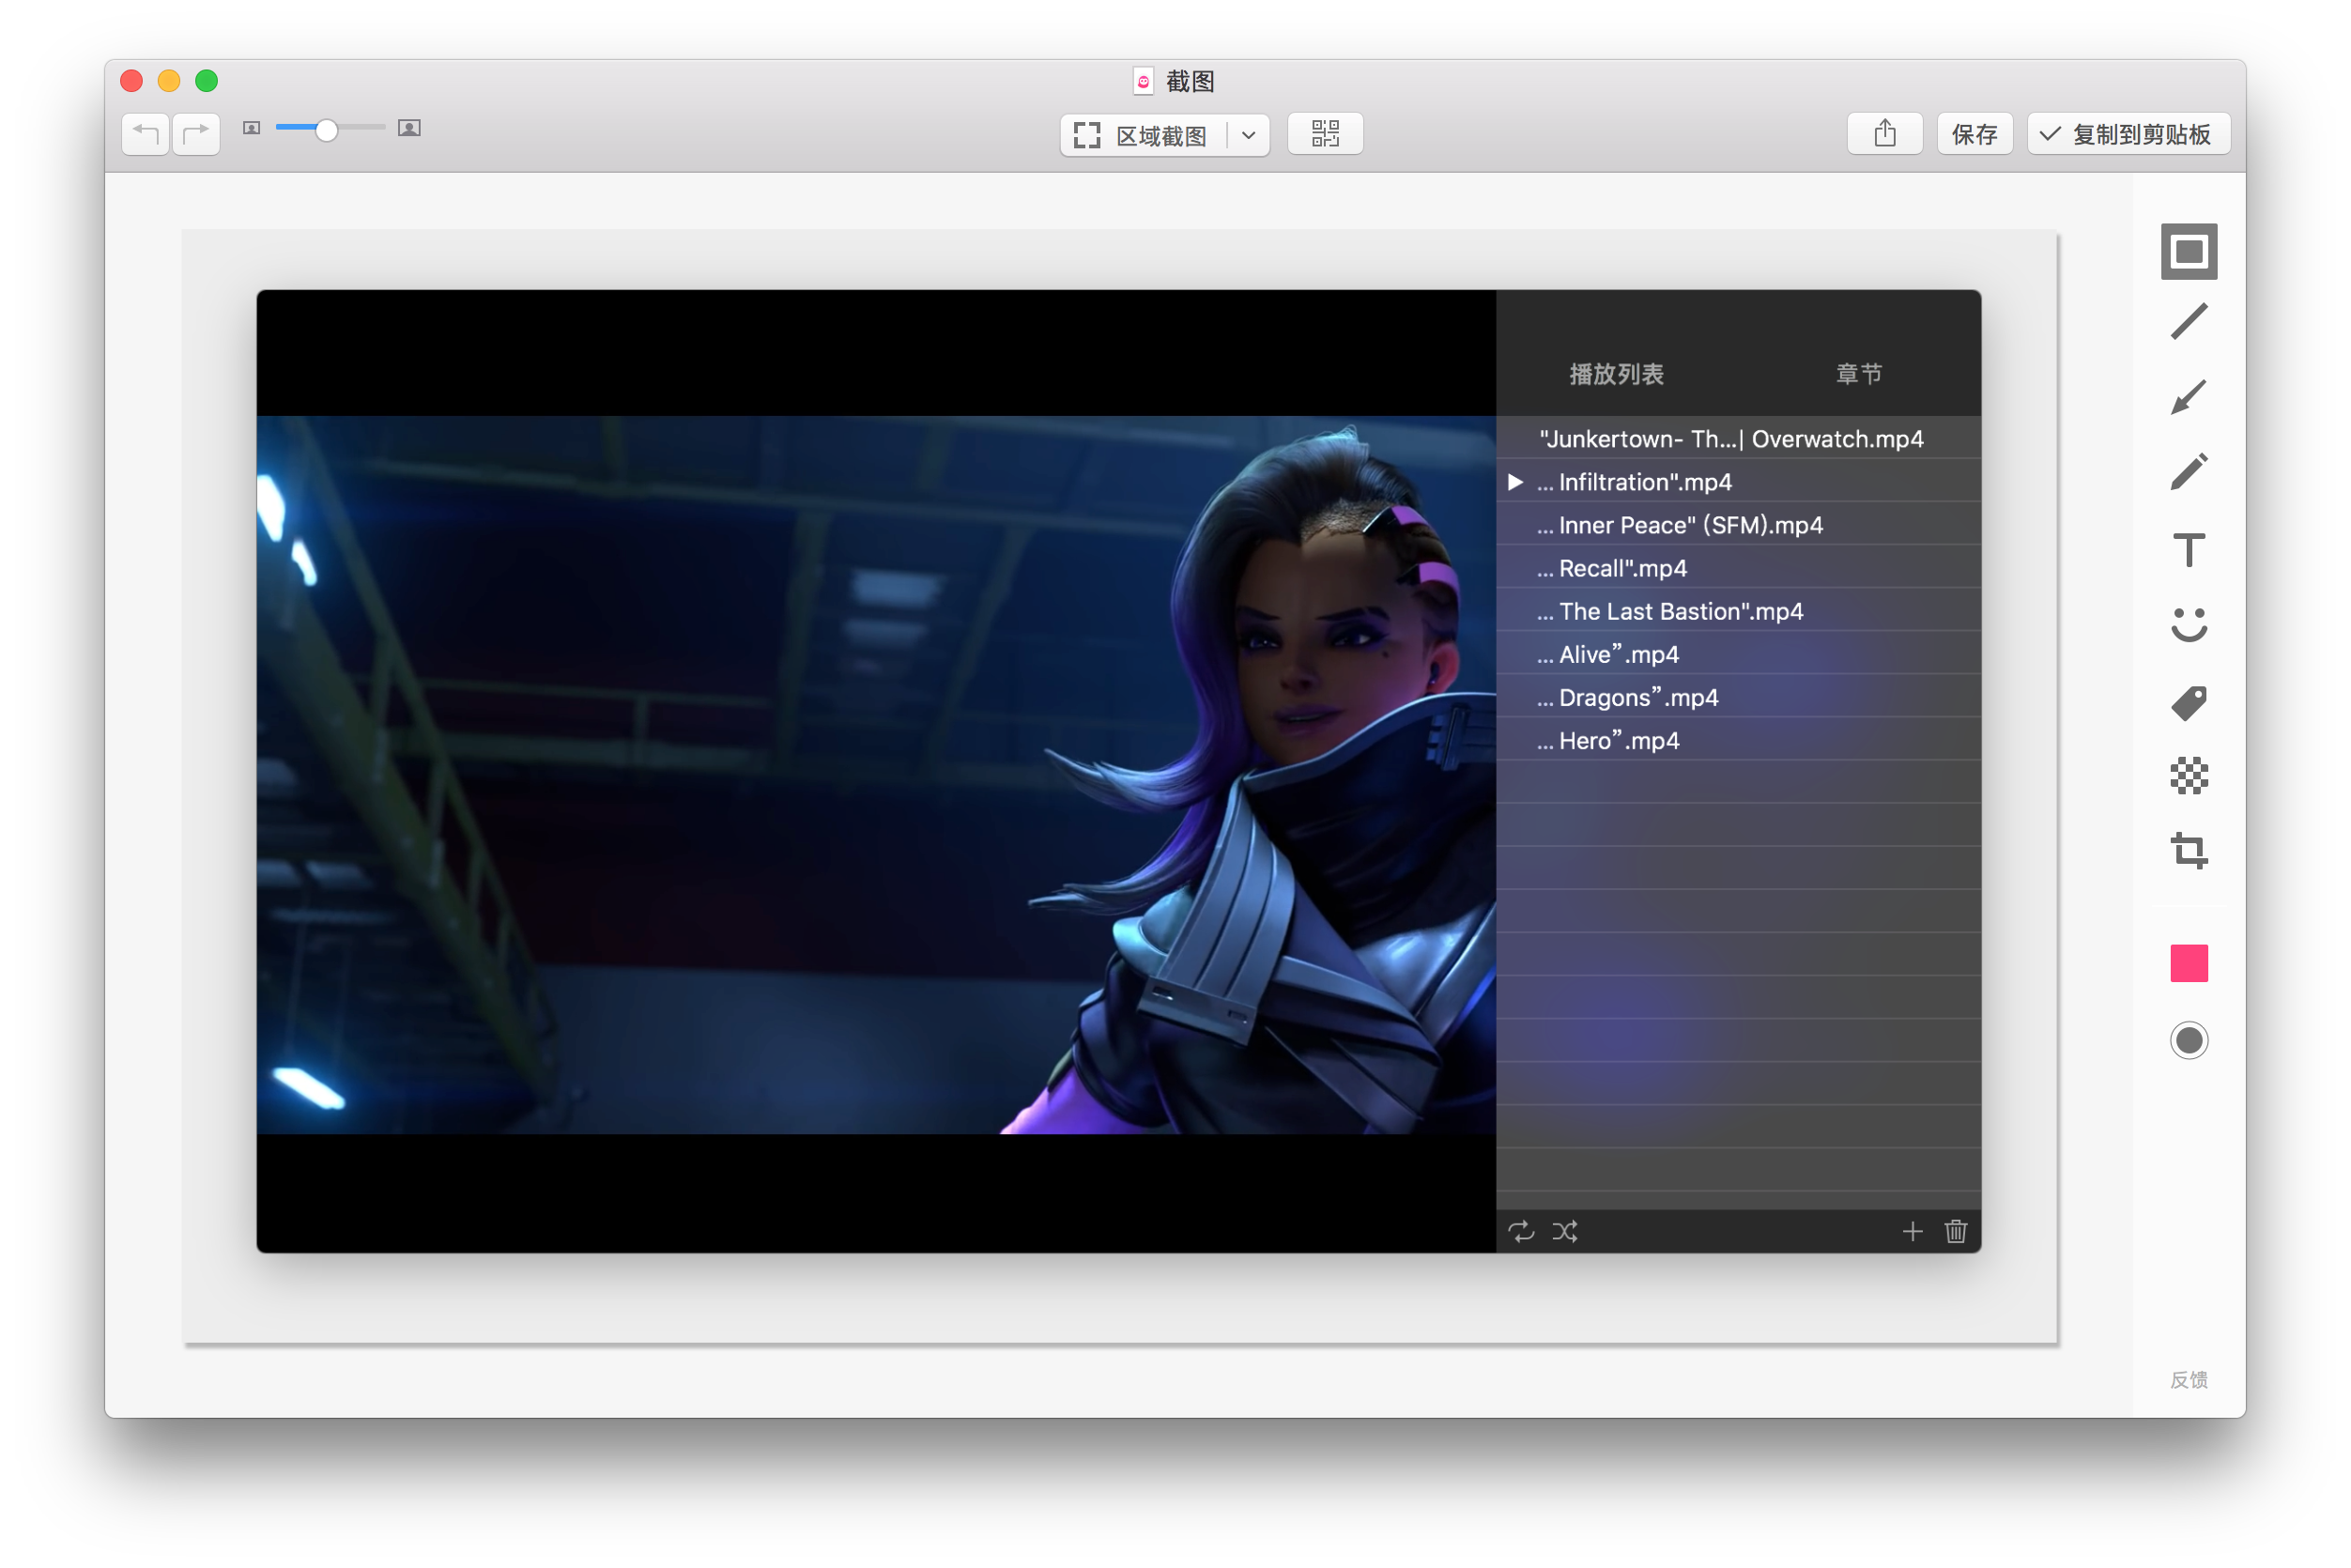Select the Junkertown Overwatch.mp4 playlist entry

click(x=1738, y=438)
